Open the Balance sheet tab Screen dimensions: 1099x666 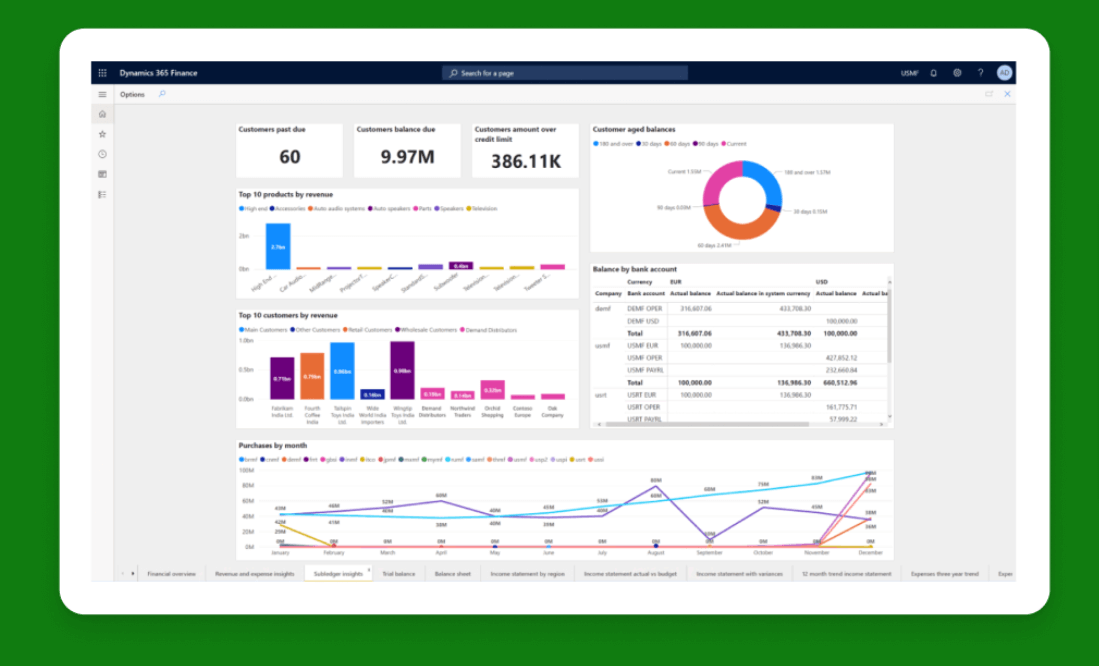click(453, 573)
